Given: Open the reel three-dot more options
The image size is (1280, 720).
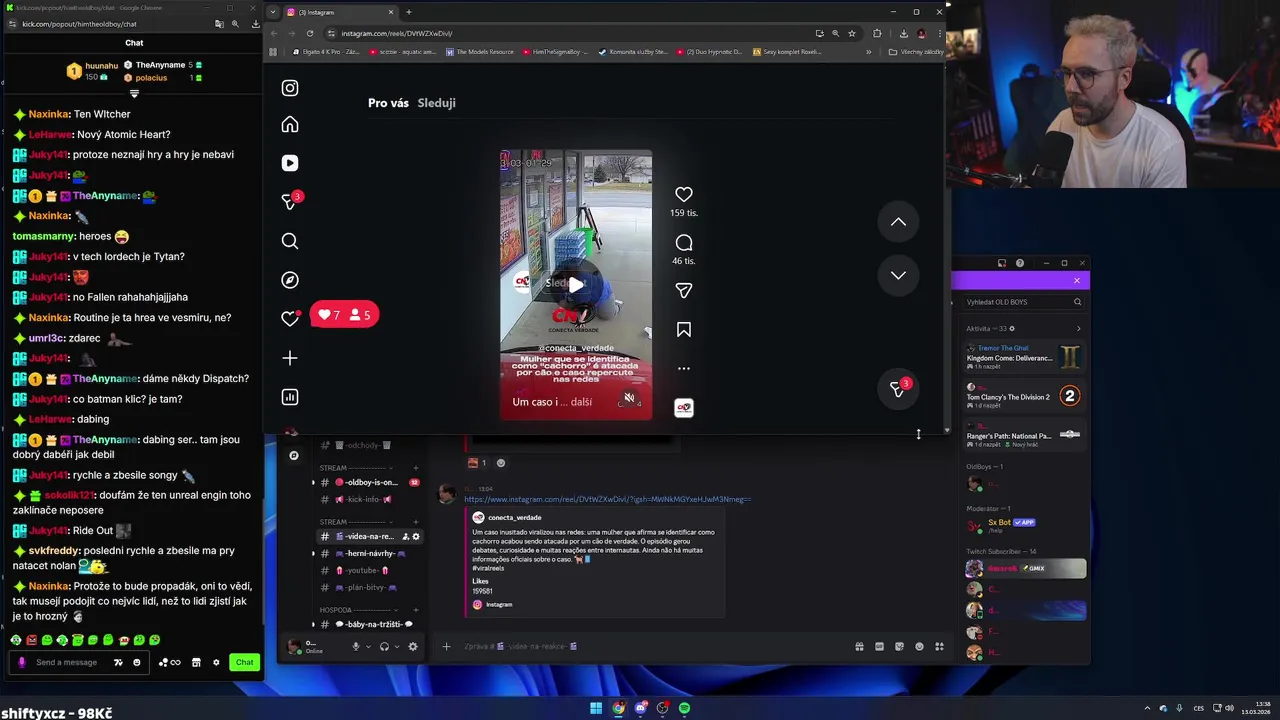Looking at the screenshot, I should tap(684, 368).
